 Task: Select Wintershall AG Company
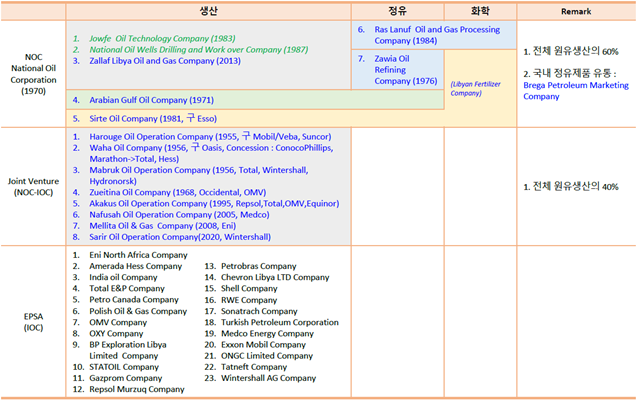[269, 378]
